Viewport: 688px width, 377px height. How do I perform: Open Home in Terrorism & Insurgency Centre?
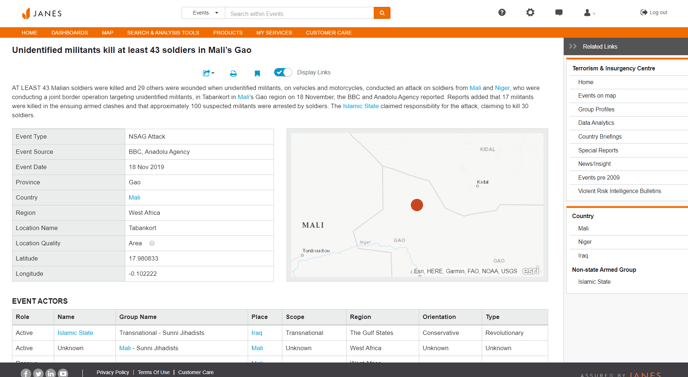pyautogui.click(x=585, y=82)
